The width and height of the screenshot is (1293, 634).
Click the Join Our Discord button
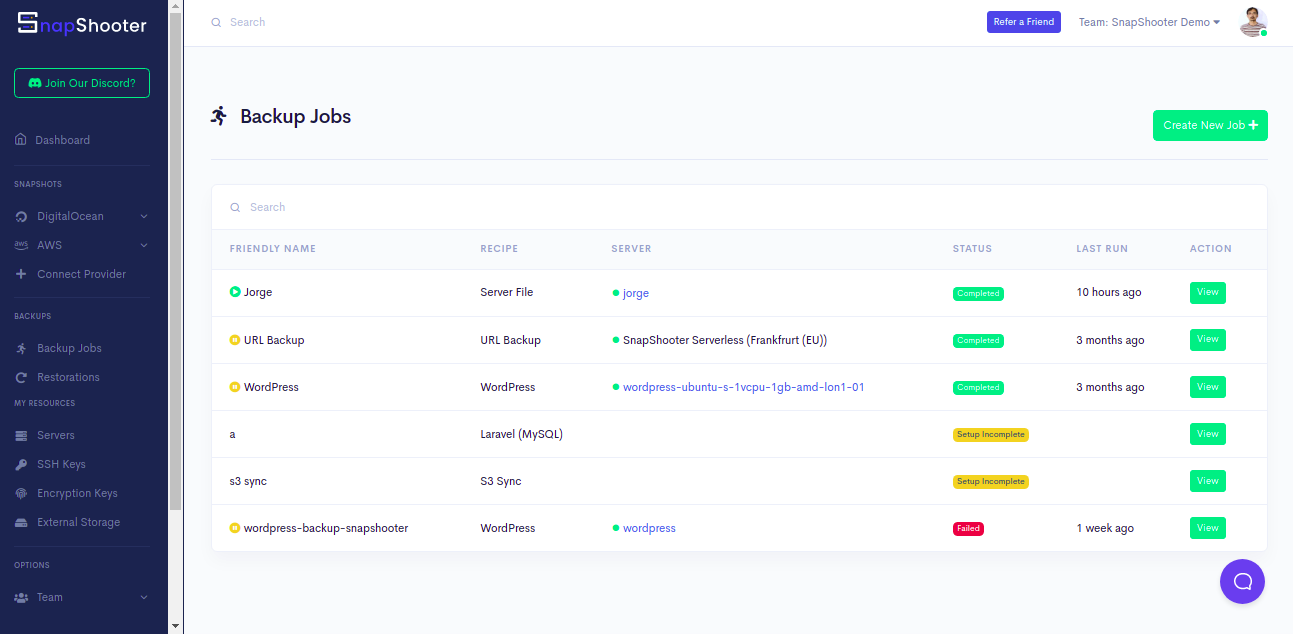click(82, 83)
